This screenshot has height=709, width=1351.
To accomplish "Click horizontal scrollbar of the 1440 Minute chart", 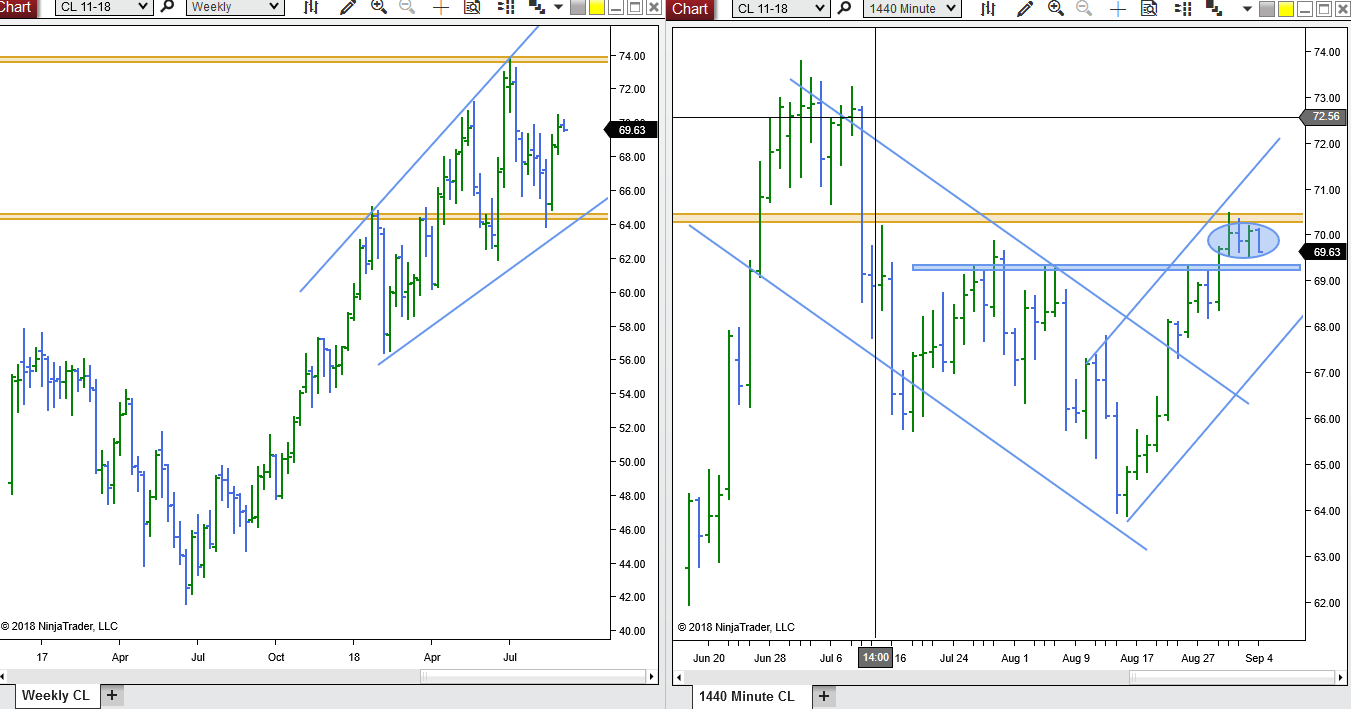I will click(1233, 676).
